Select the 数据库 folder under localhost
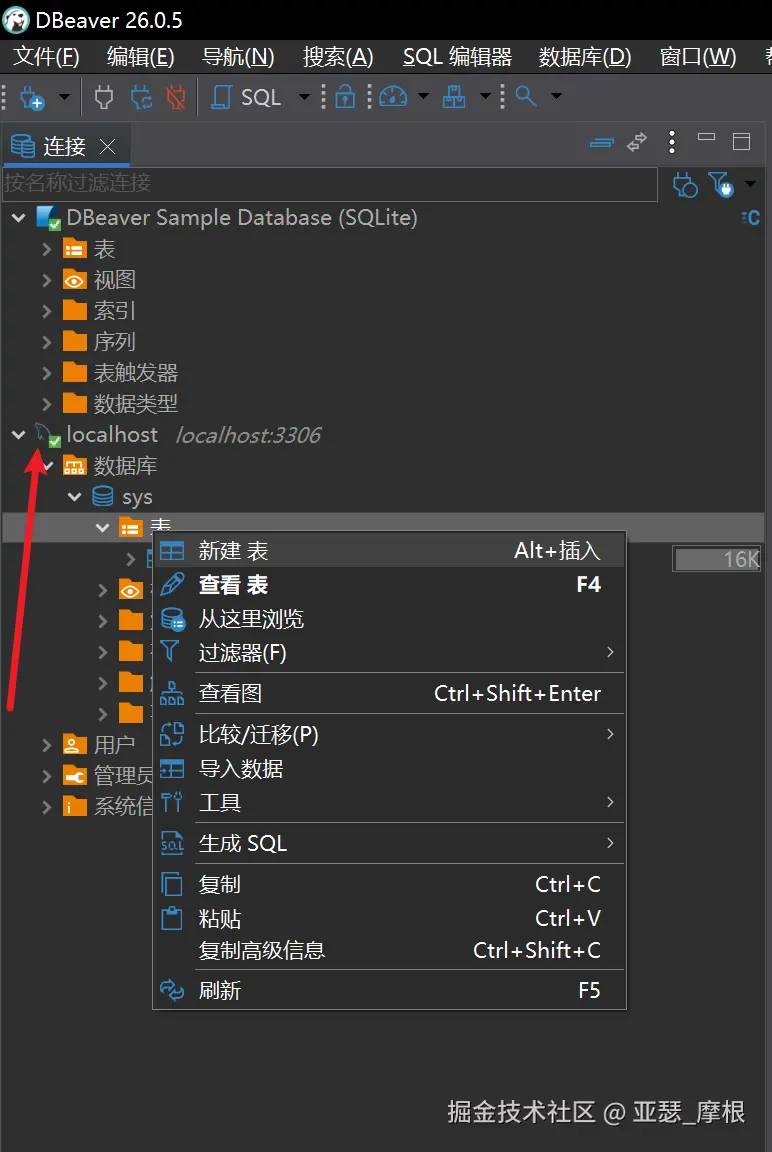 (x=125, y=466)
